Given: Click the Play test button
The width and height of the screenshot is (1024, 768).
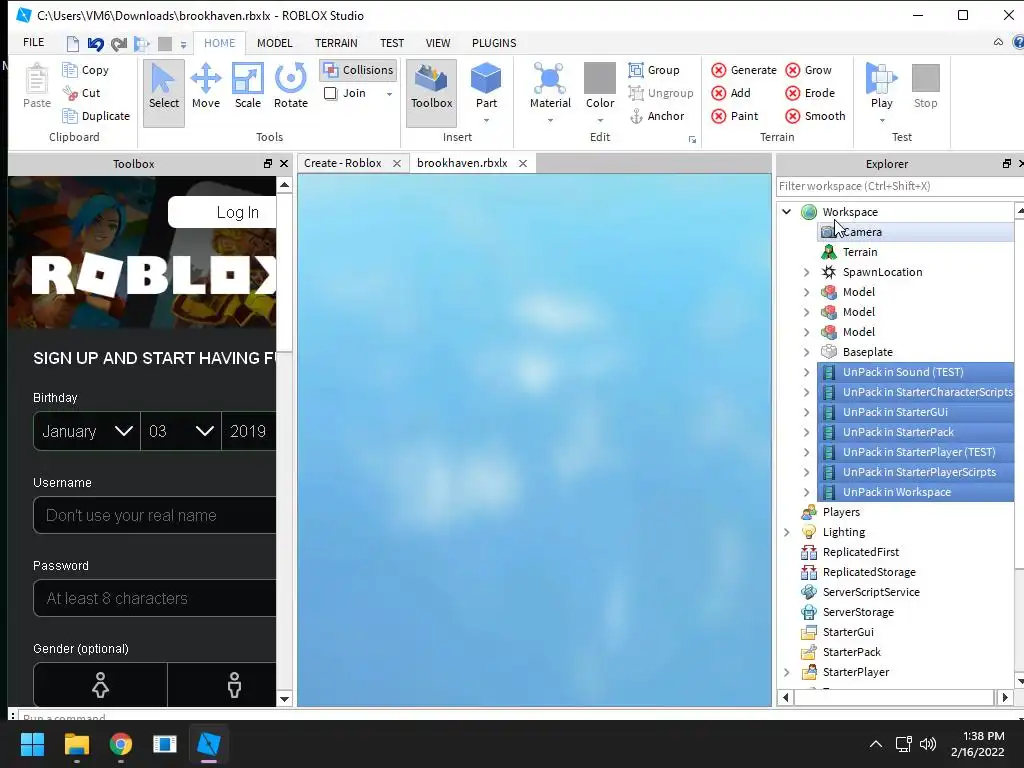Looking at the screenshot, I should tap(882, 87).
